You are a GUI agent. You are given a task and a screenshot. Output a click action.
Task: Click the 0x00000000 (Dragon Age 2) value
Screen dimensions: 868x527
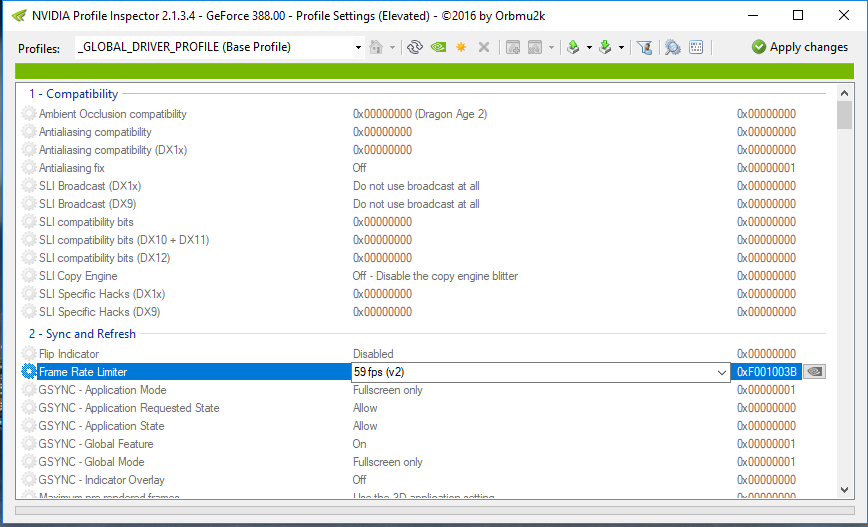tap(420, 114)
